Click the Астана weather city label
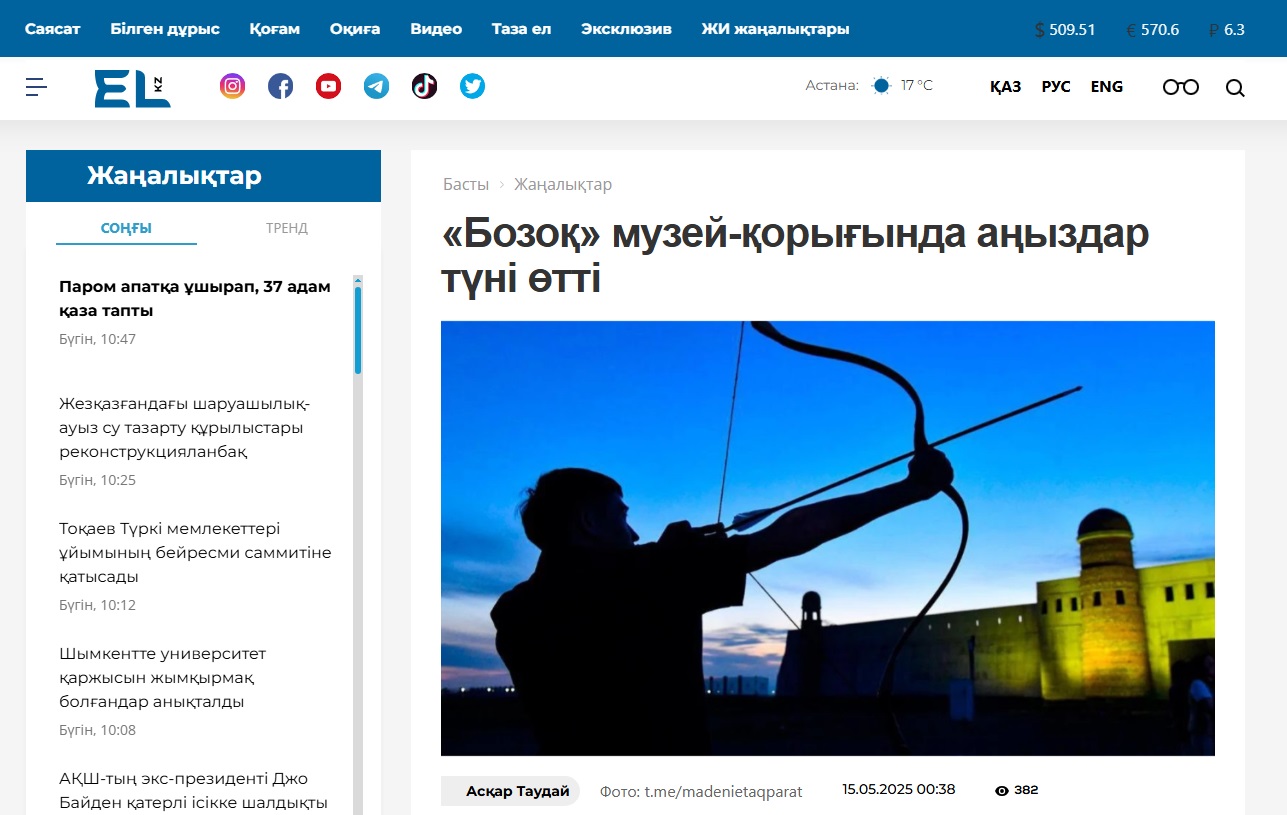1287x815 pixels. tap(832, 86)
